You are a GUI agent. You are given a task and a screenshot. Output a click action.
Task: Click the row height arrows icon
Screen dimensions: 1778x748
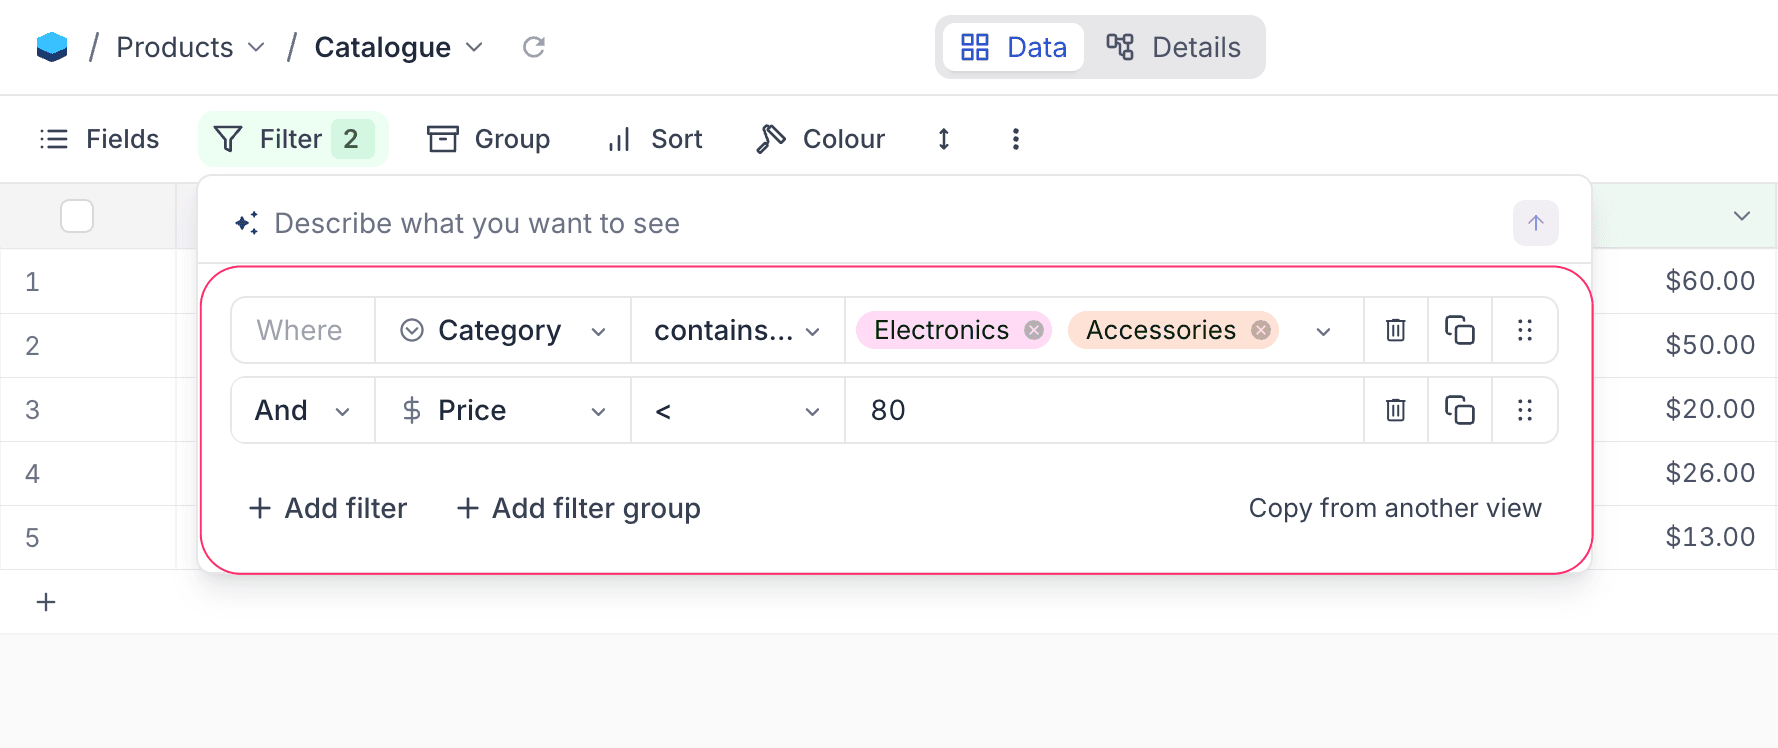coord(943,139)
